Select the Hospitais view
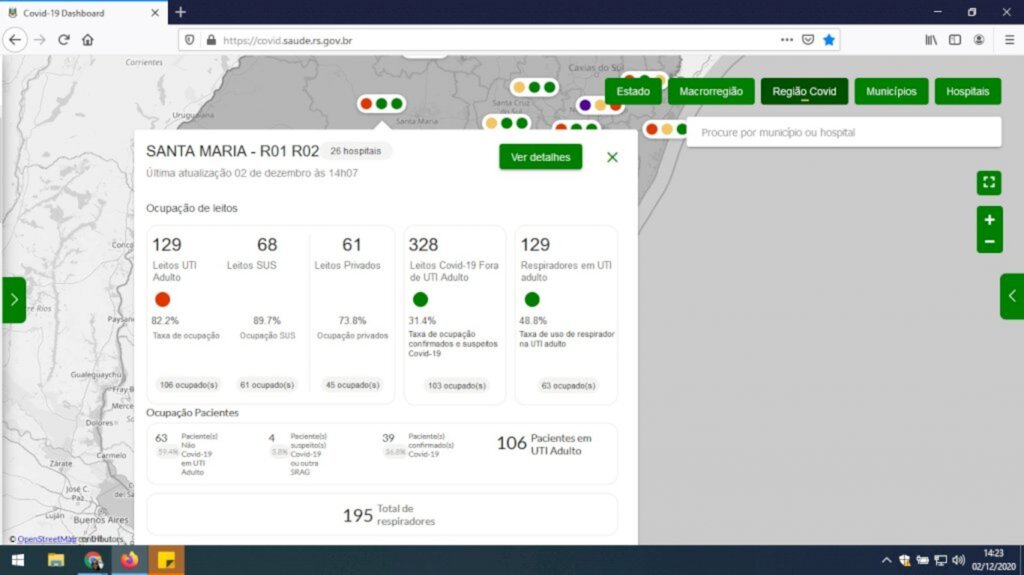 point(967,91)
